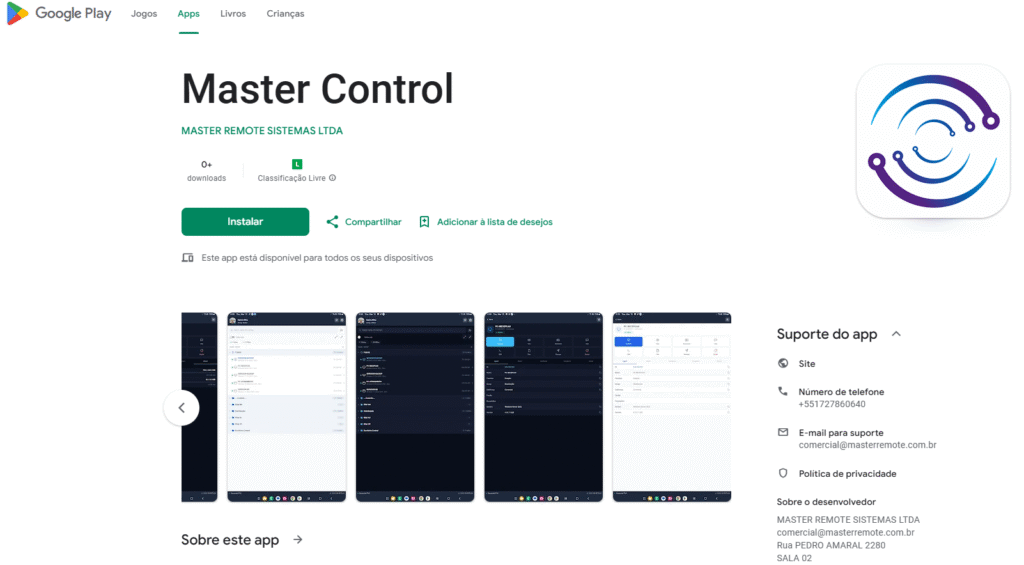Open the Jogos tab
1024x565 pixels.
[x=144, y=14]
